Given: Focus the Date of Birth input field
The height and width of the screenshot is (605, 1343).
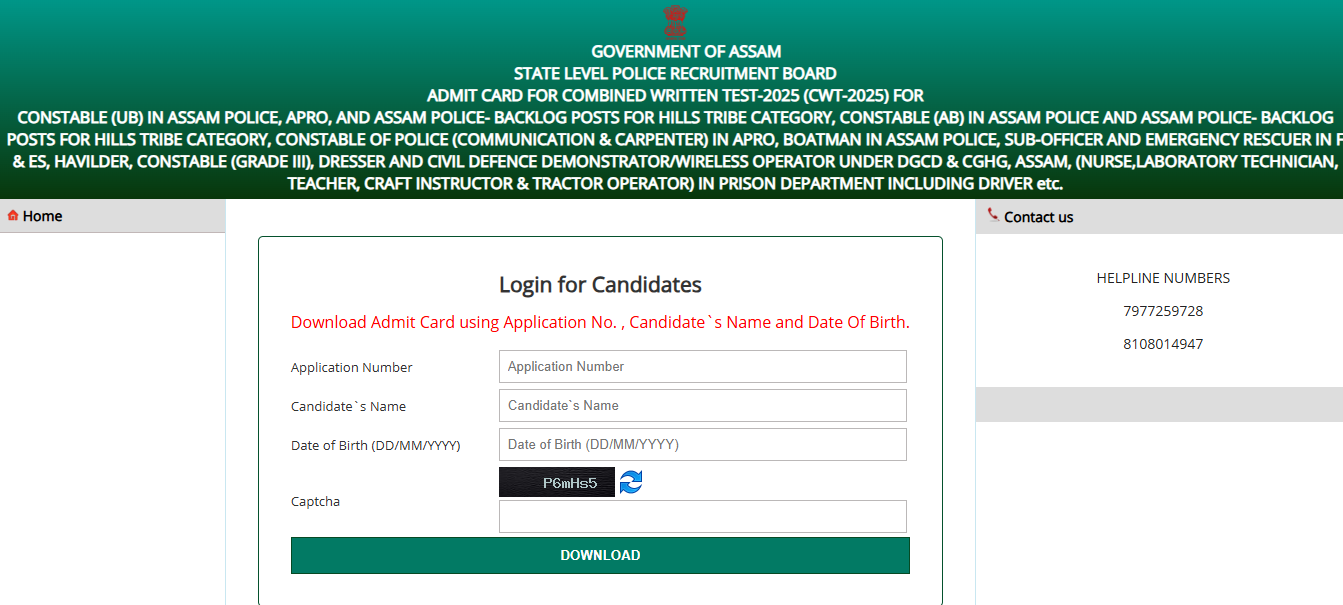Looking at the screenshot, I should coord(703,444).
